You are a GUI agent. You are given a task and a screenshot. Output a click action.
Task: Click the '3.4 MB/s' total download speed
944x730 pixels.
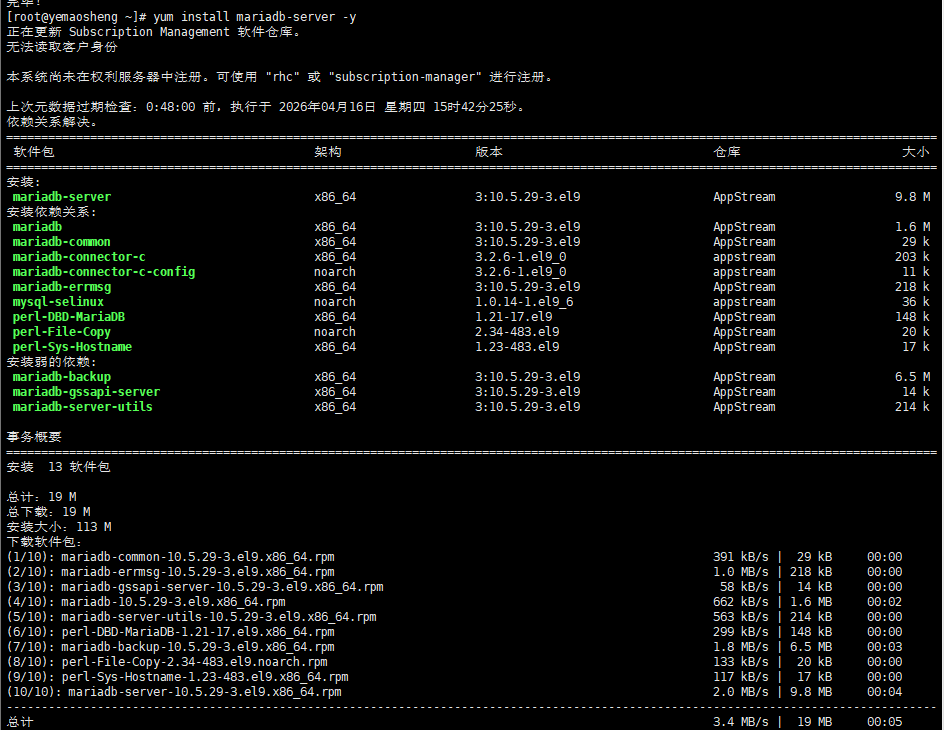741,722
